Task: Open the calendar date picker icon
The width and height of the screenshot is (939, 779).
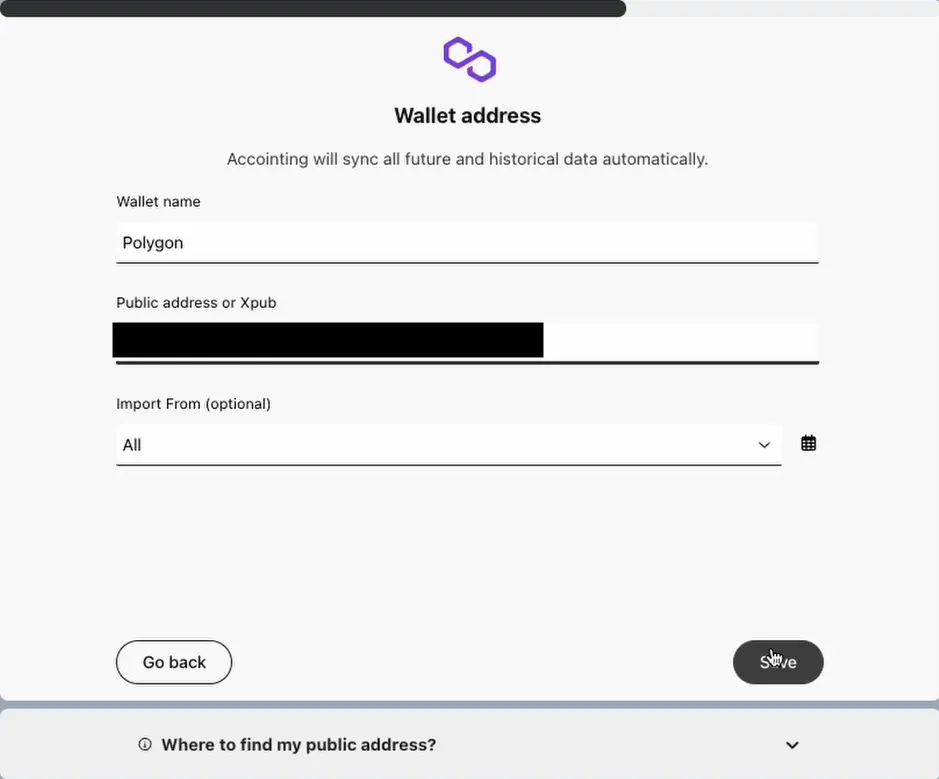Action: tap(809, 443)
